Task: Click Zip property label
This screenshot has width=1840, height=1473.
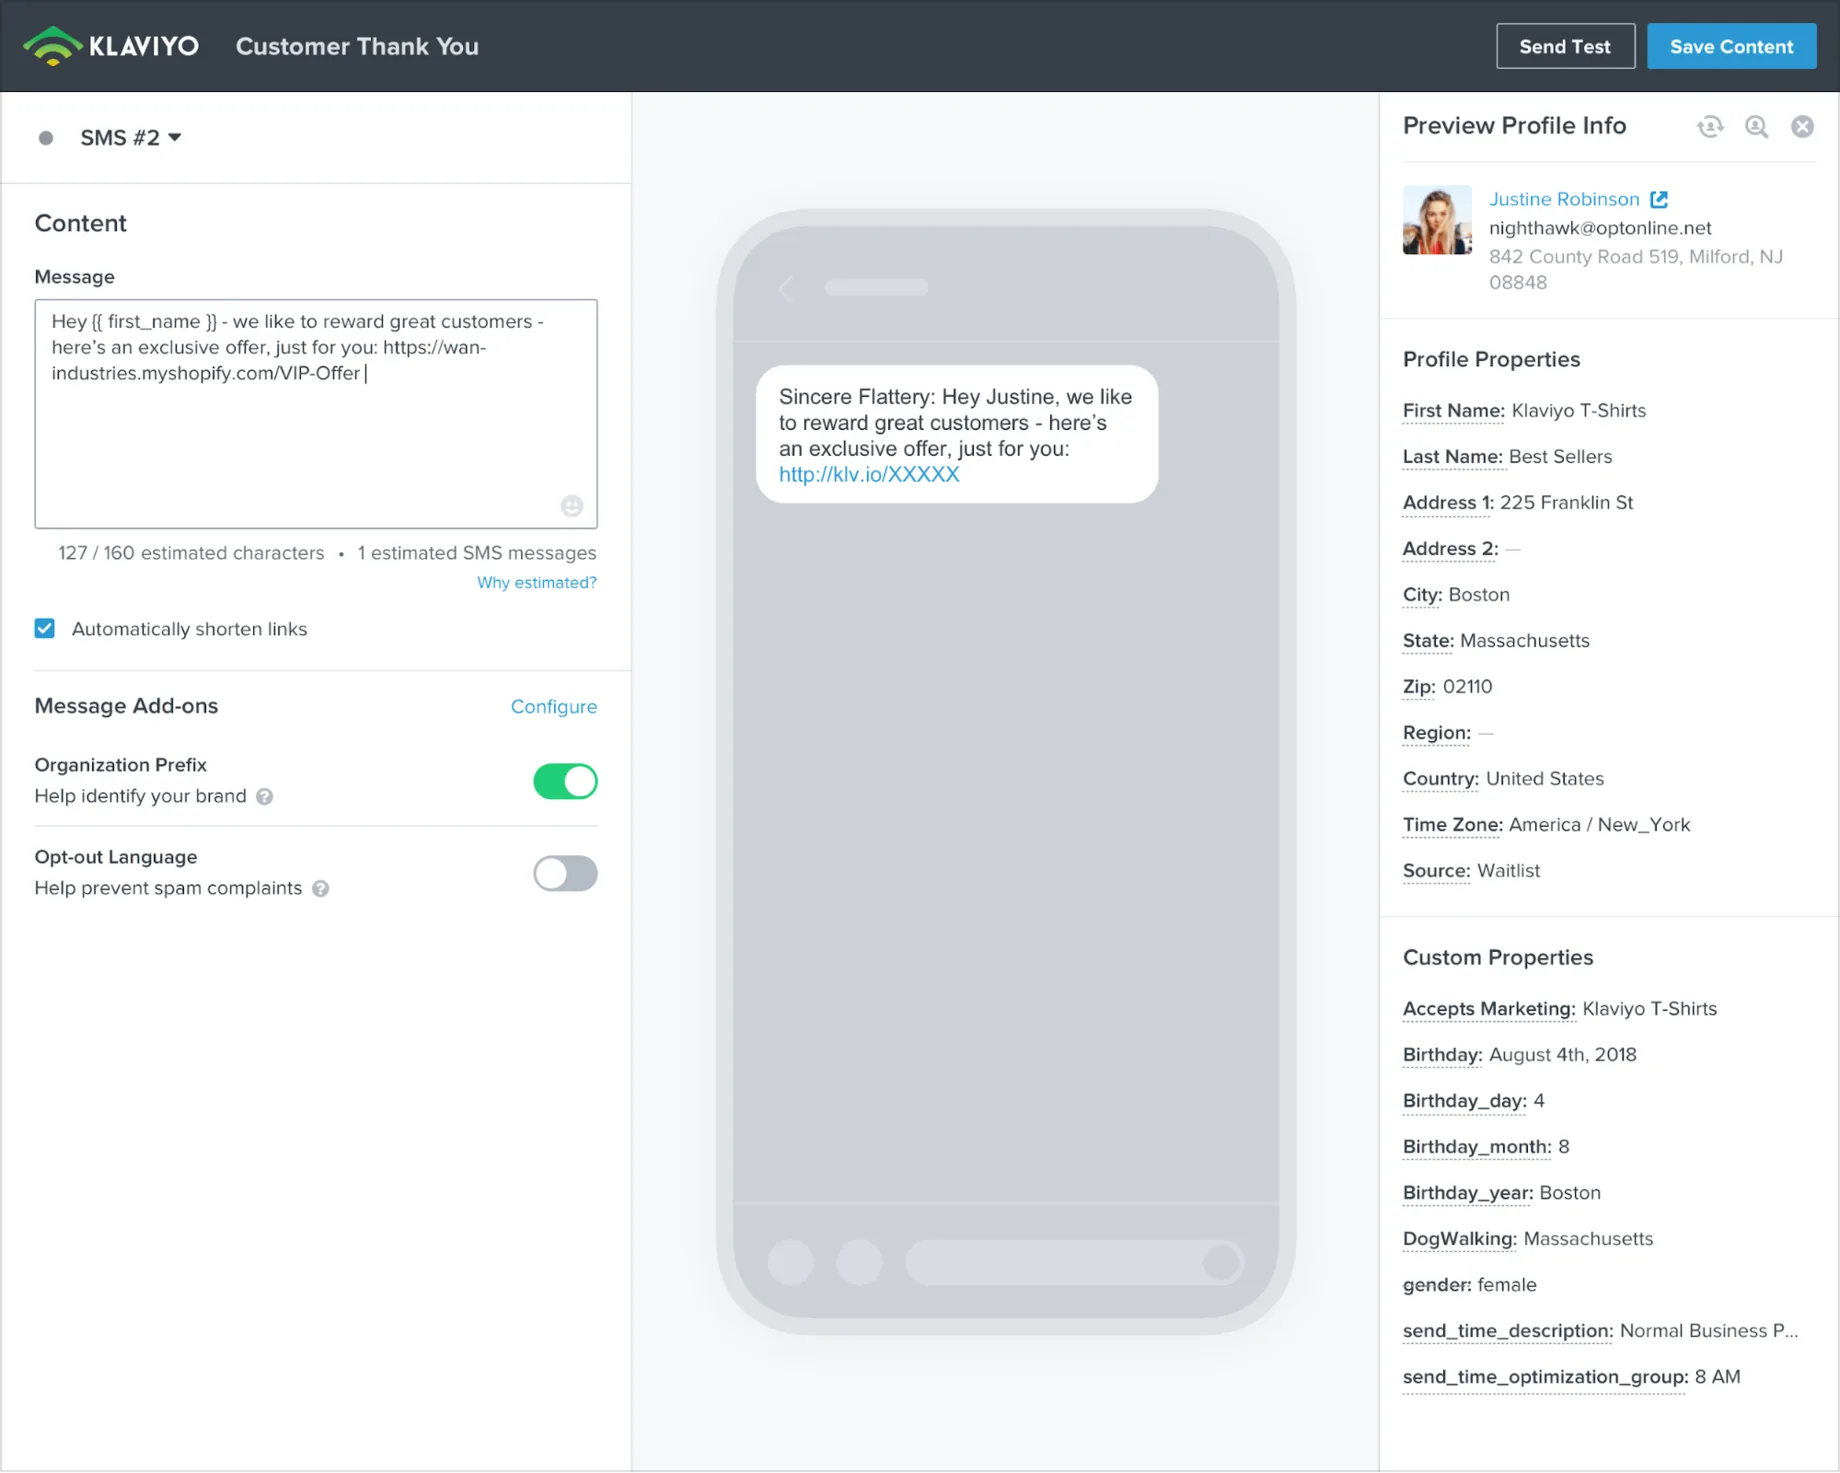Action: pos(1419,687)
